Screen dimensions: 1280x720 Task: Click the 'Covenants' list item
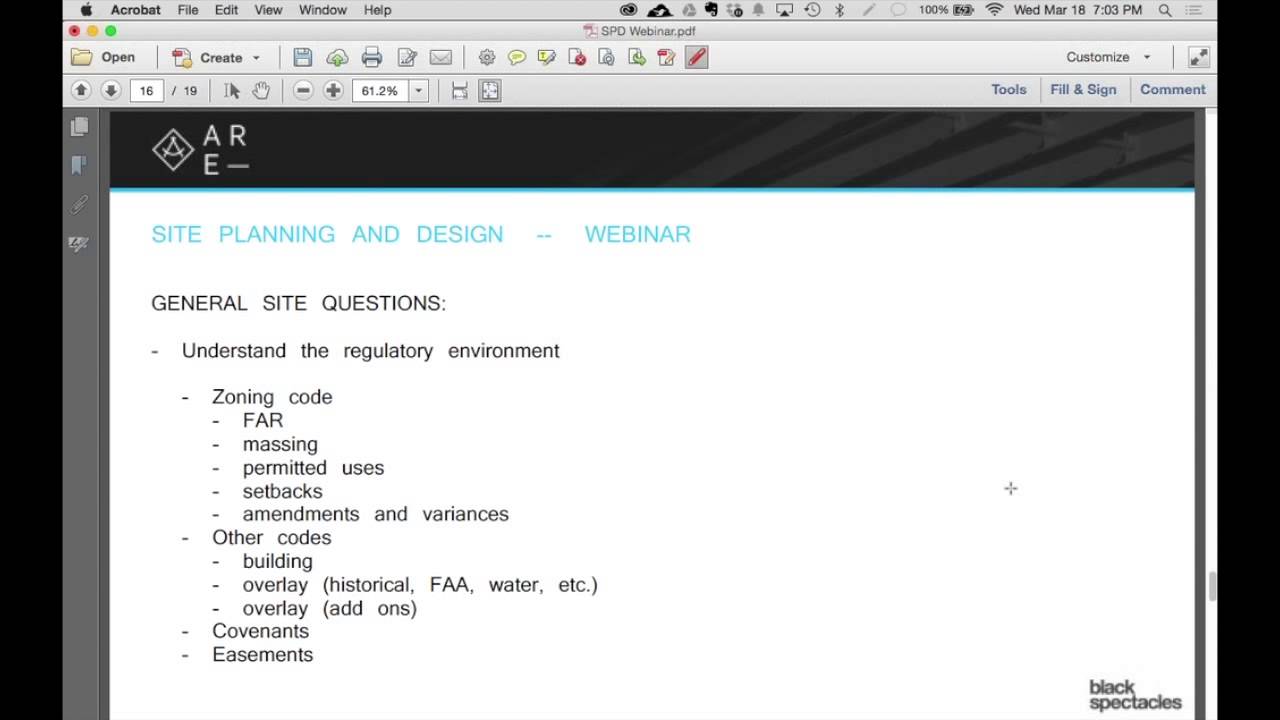[260, 631]
